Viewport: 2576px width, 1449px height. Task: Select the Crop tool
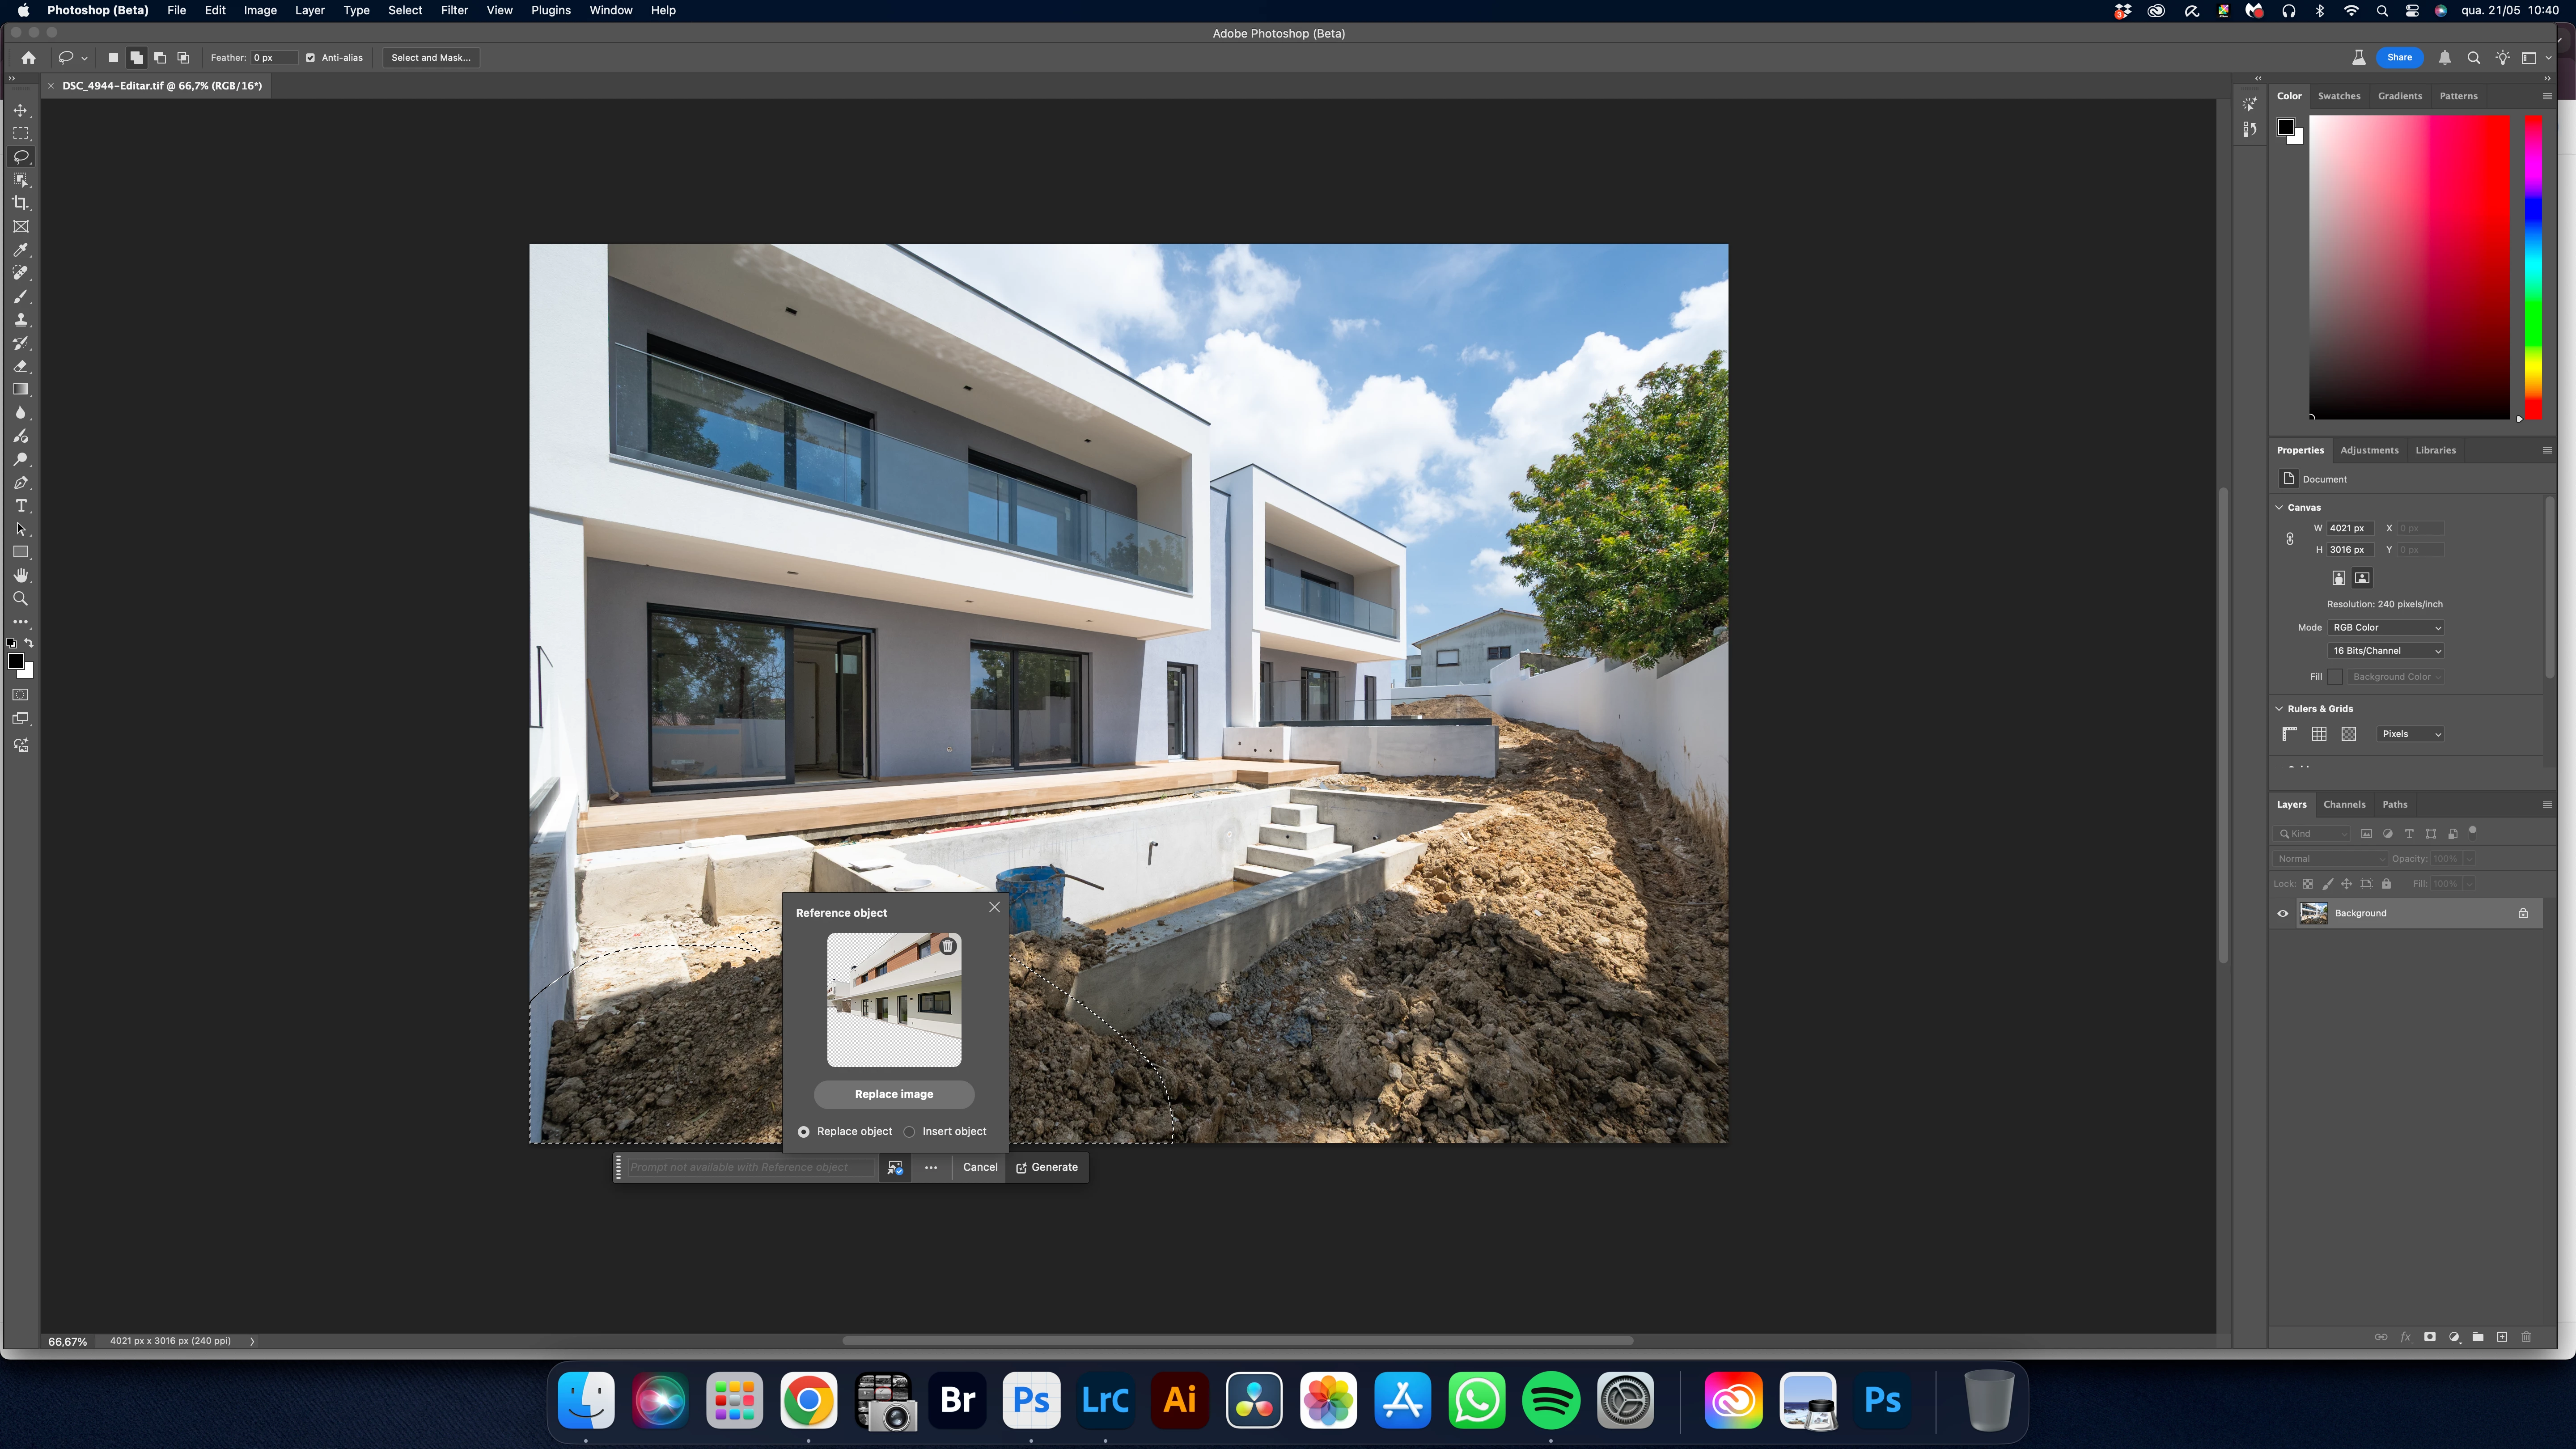20,203
